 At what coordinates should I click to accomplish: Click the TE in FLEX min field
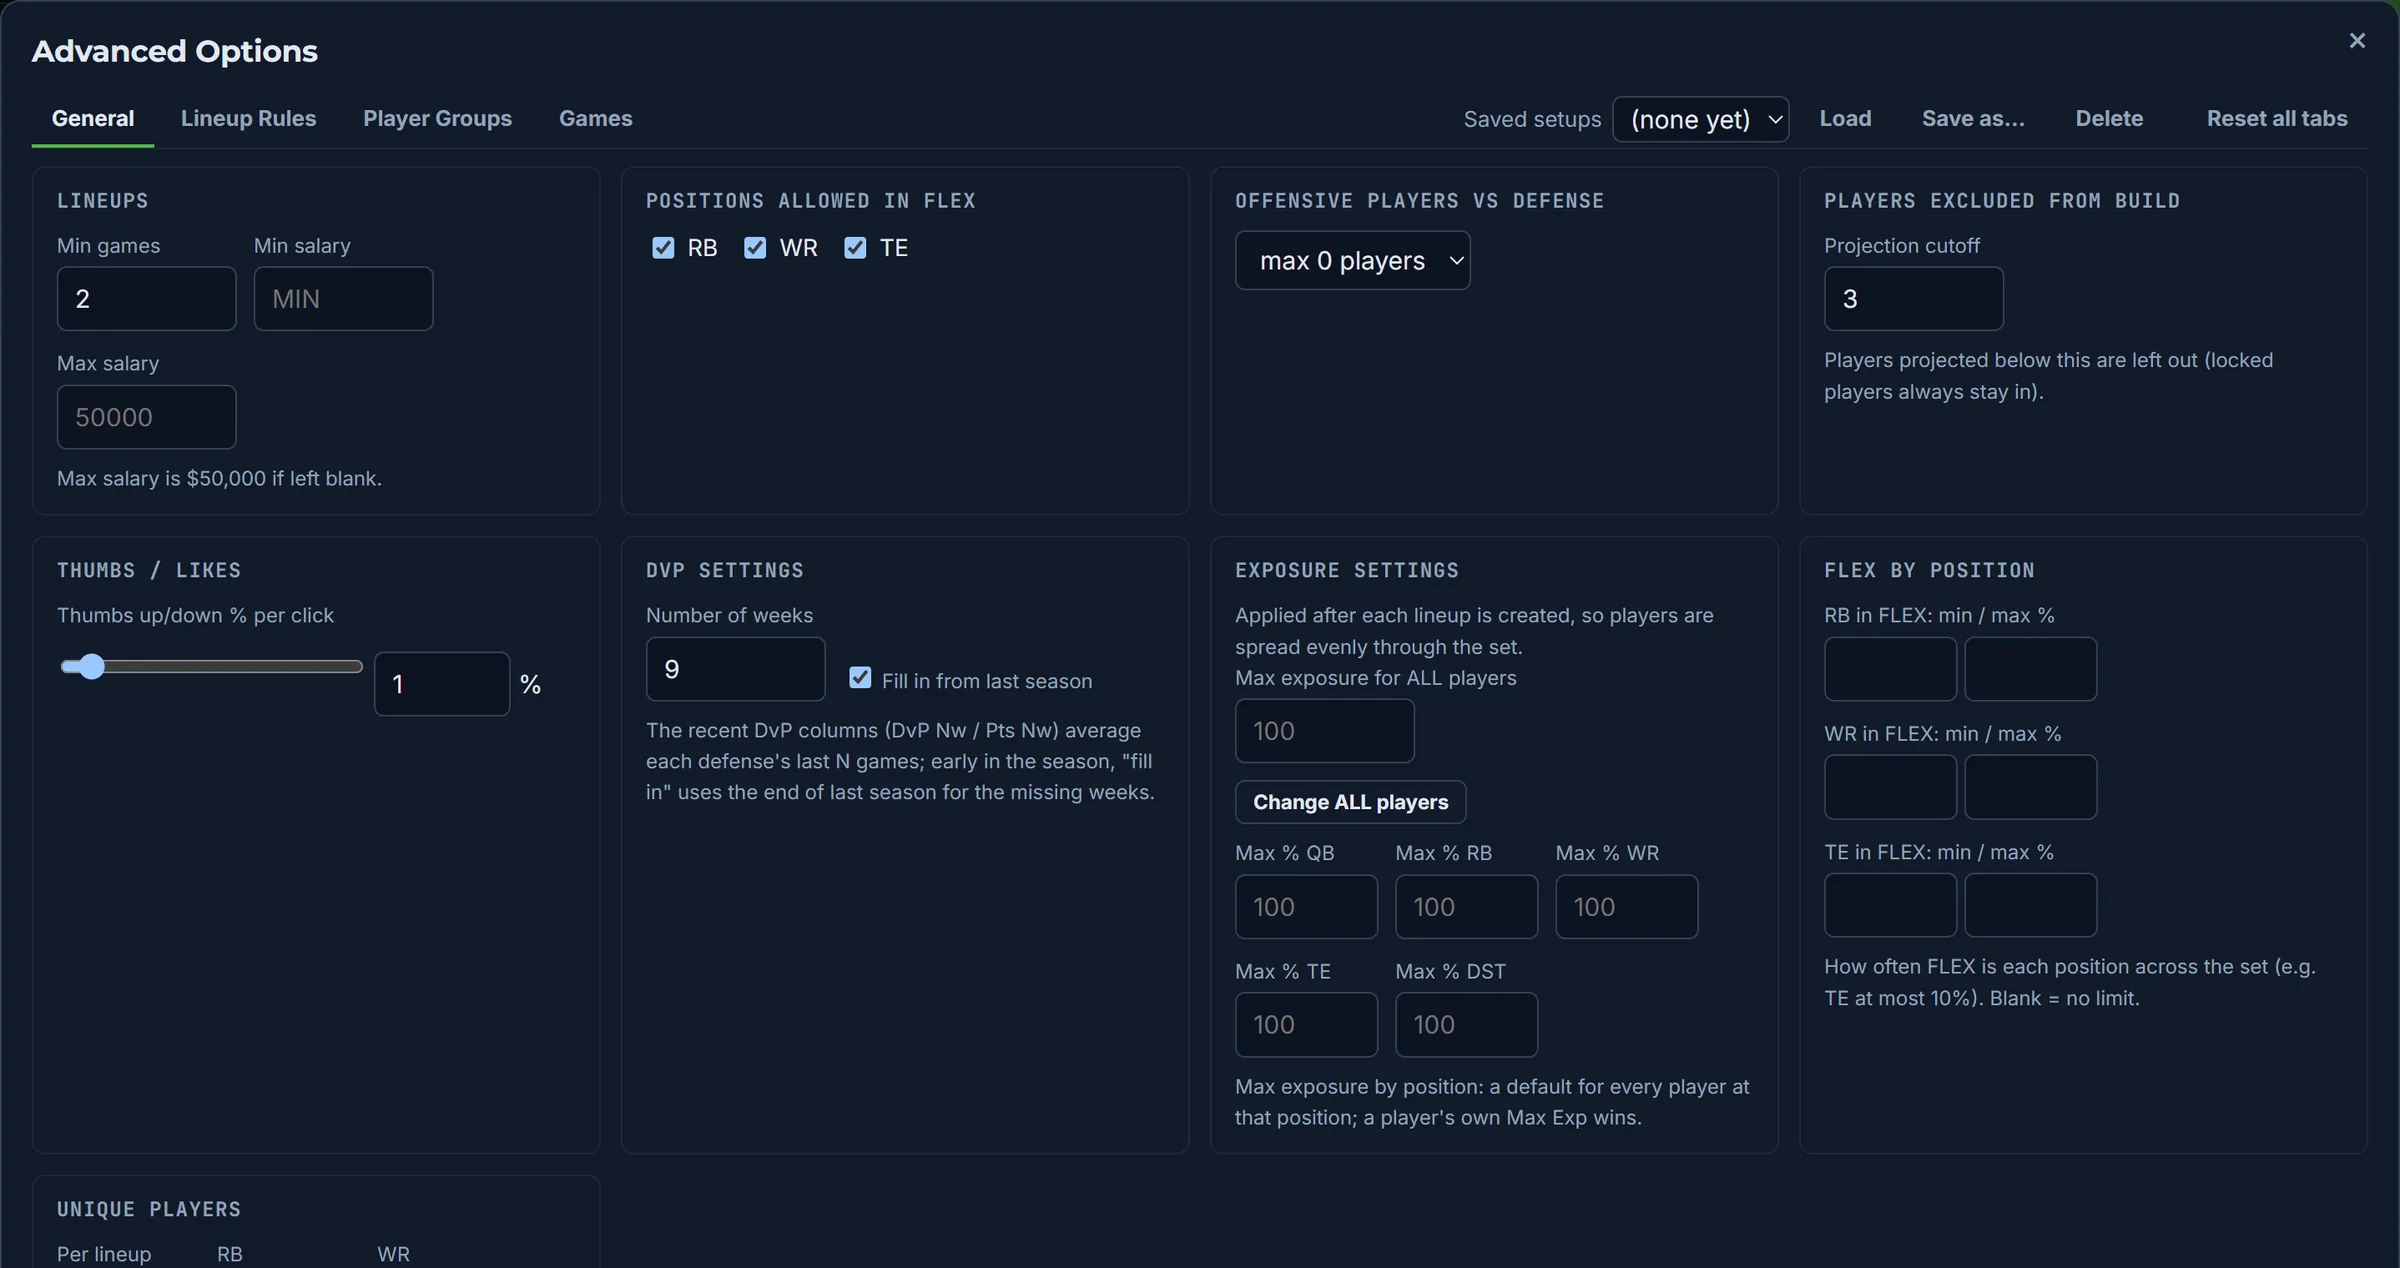pyautogui.click(x=1890, y=905)
